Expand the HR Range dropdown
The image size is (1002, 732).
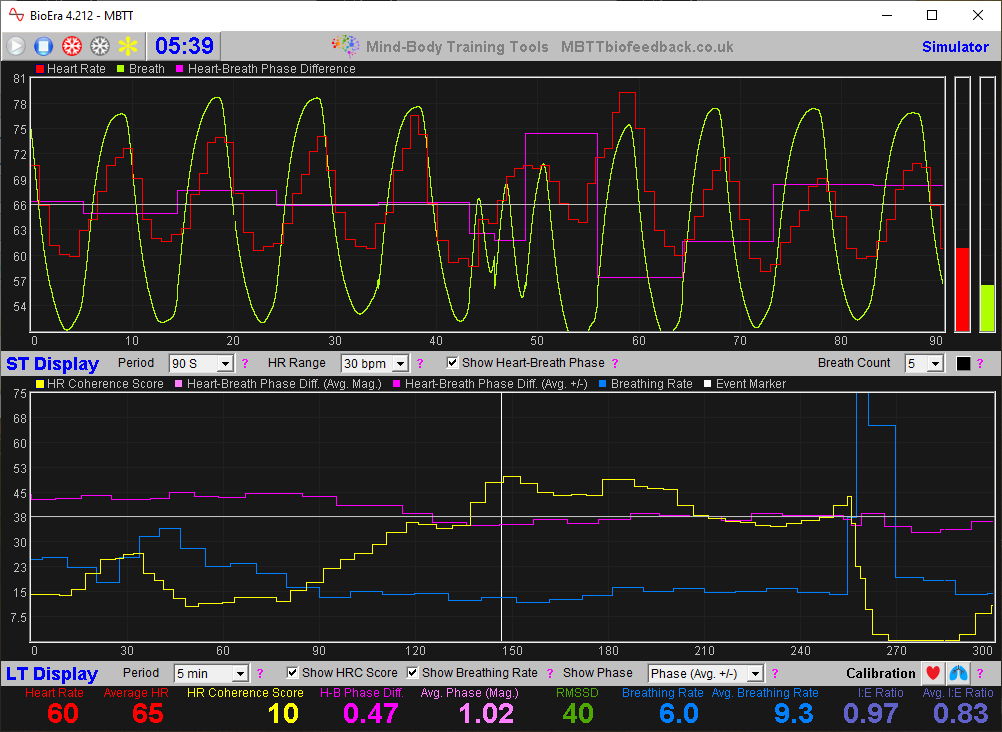pos(374,363)
